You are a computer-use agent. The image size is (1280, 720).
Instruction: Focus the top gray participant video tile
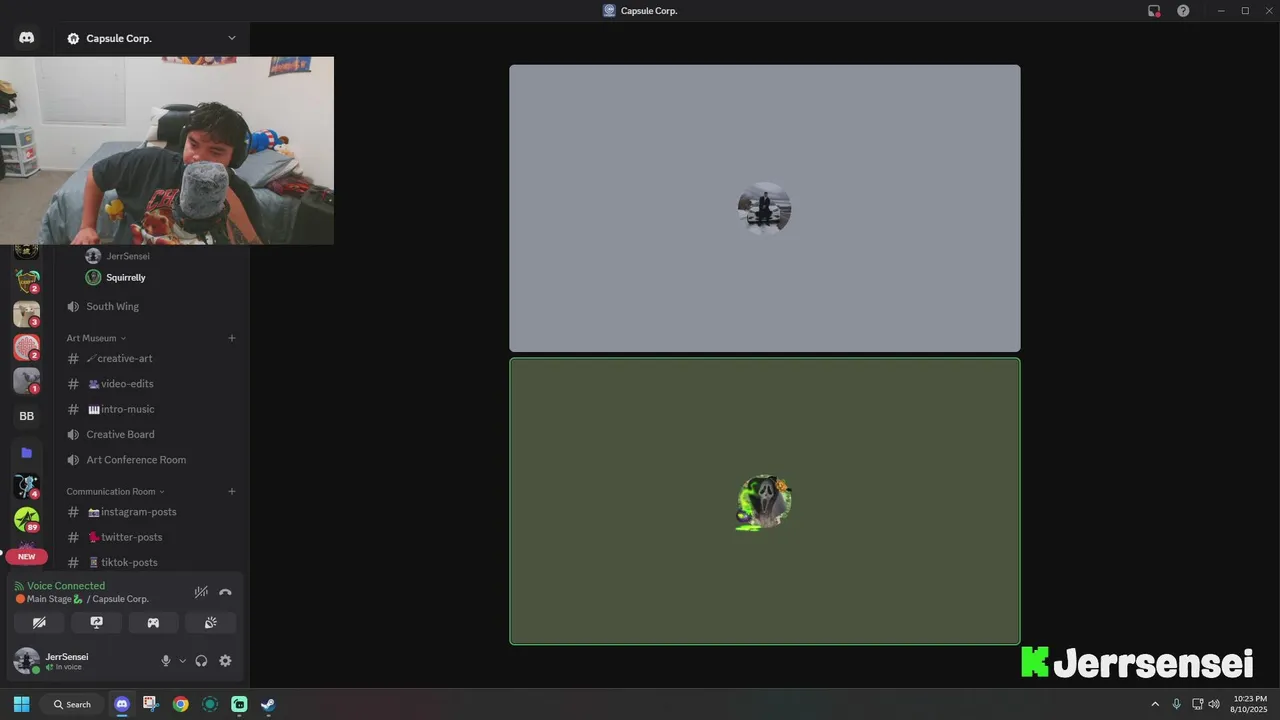click(765, 208)
